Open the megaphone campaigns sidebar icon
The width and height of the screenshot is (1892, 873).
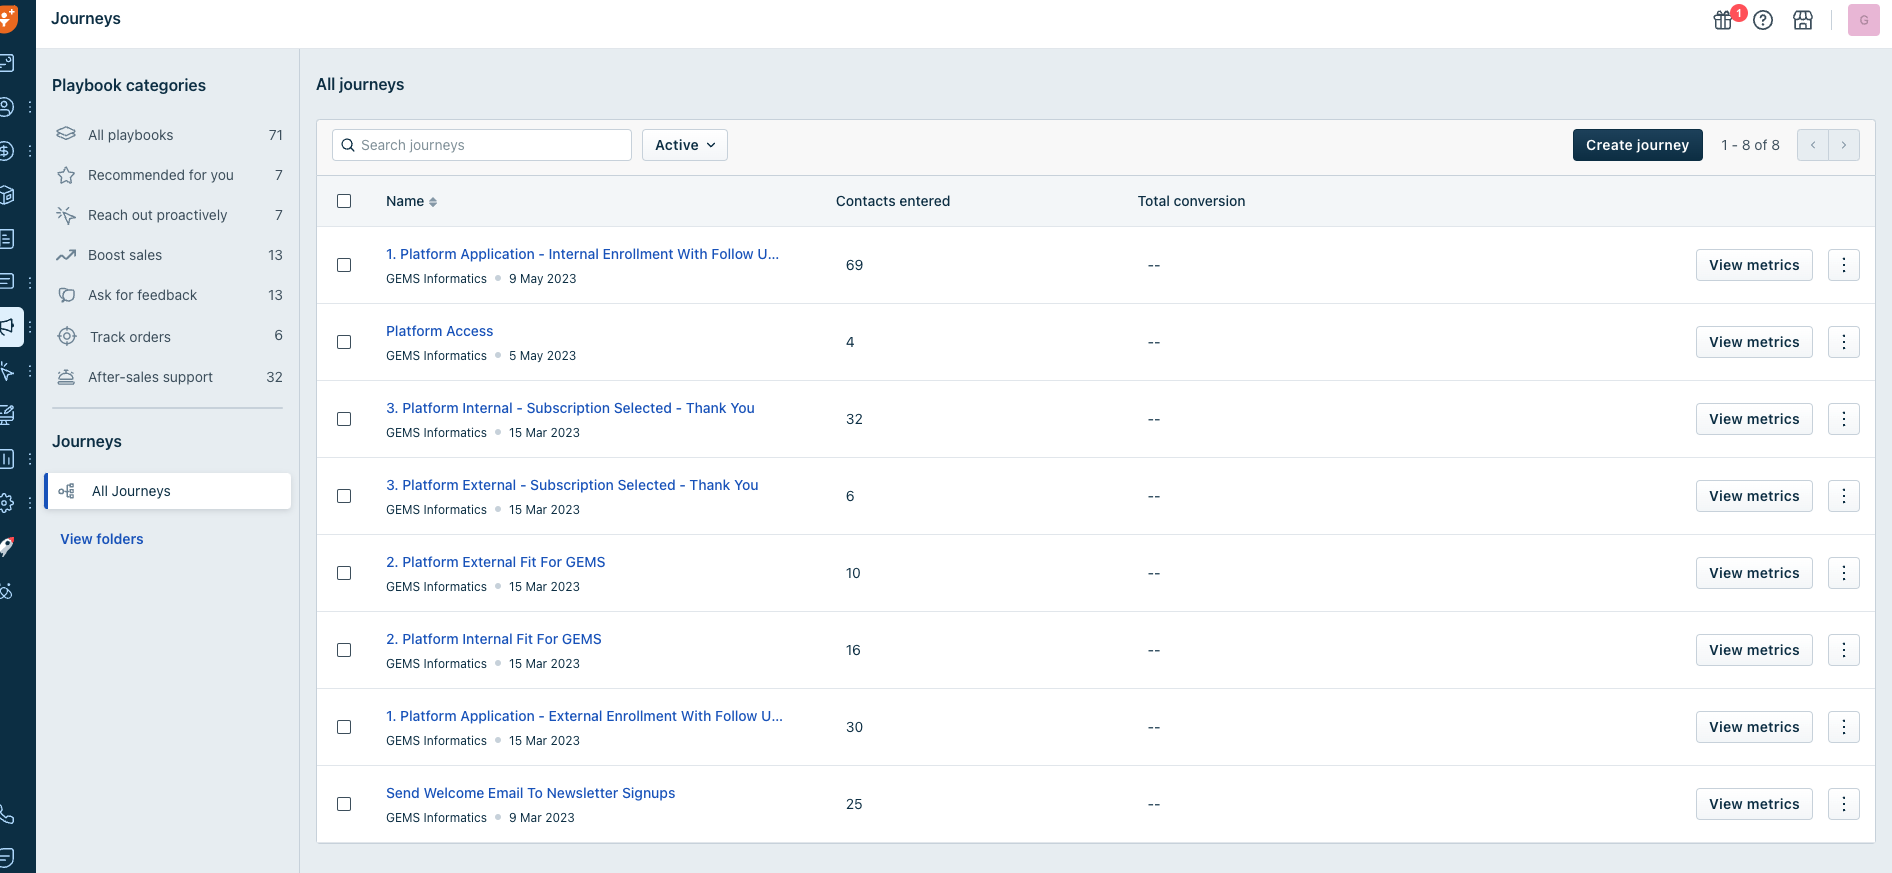click(9, 326)
